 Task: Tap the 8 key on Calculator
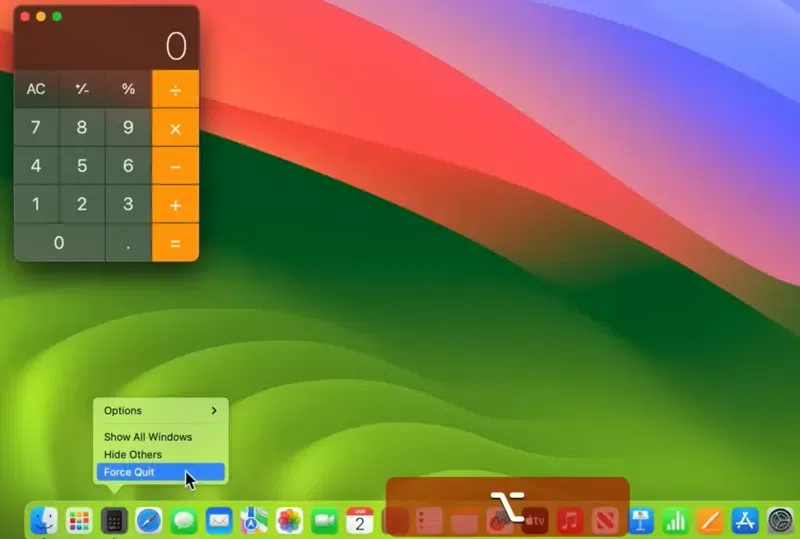tap(82, 128)
